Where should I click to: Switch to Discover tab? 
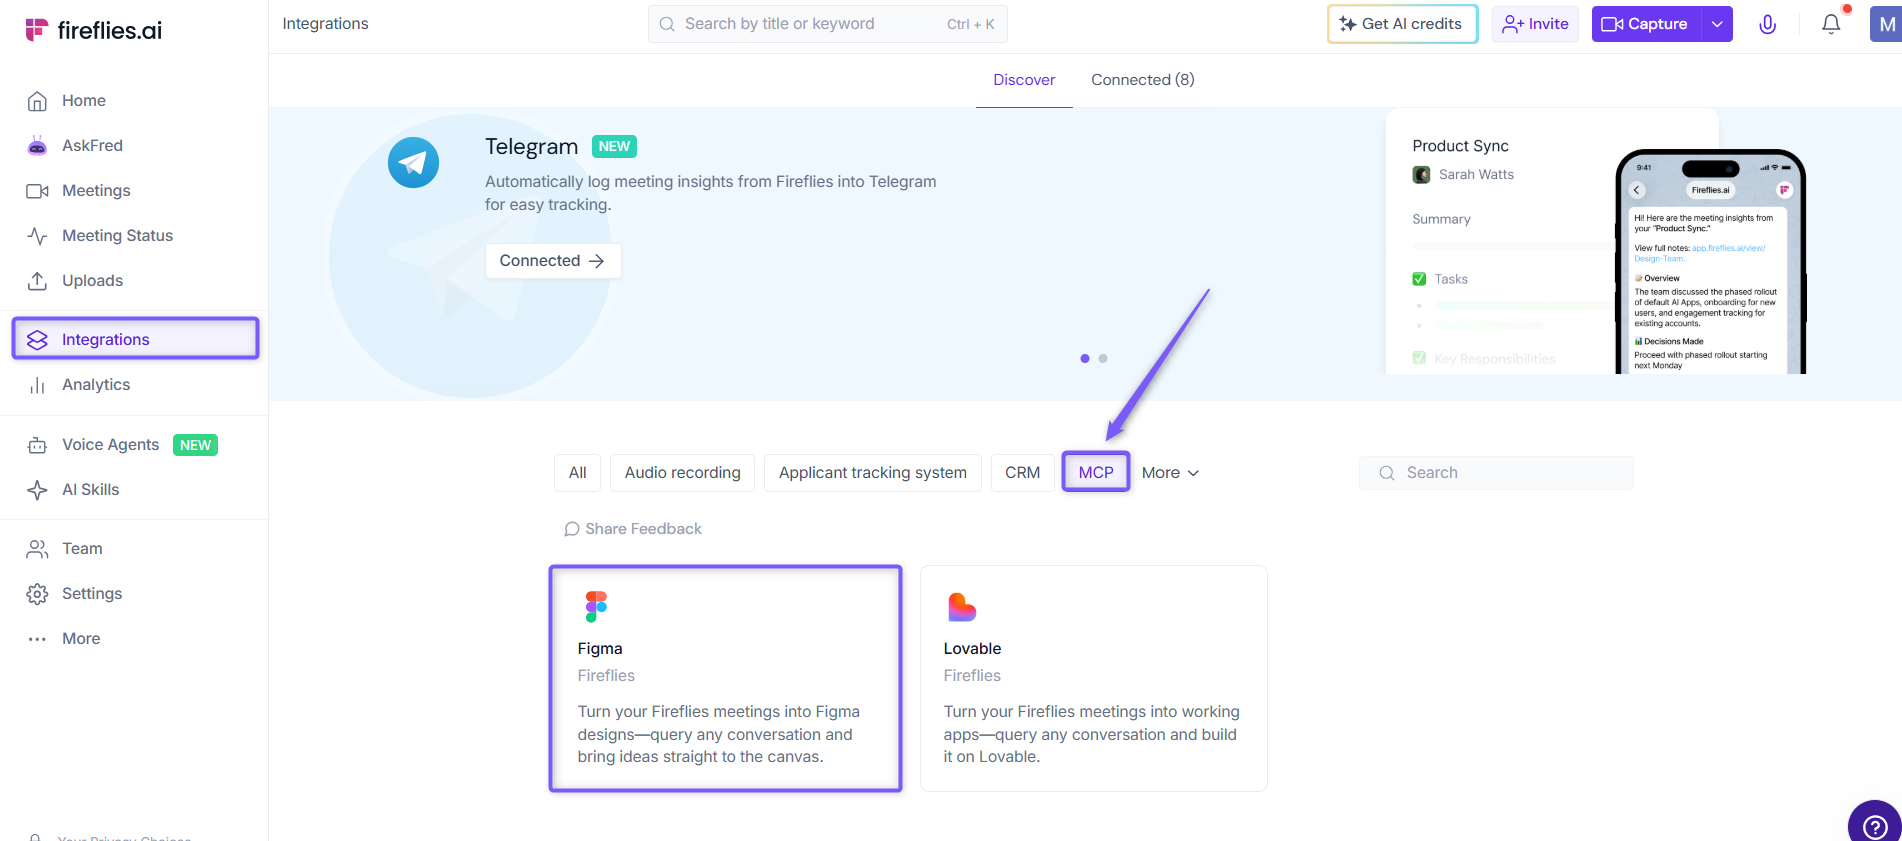(x=1024, y=80)
